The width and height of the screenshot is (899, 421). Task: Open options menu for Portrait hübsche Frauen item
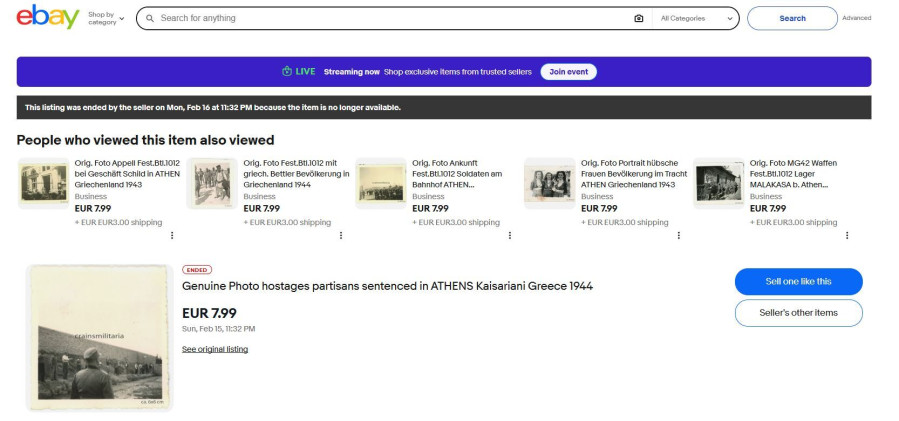(679, 236)
